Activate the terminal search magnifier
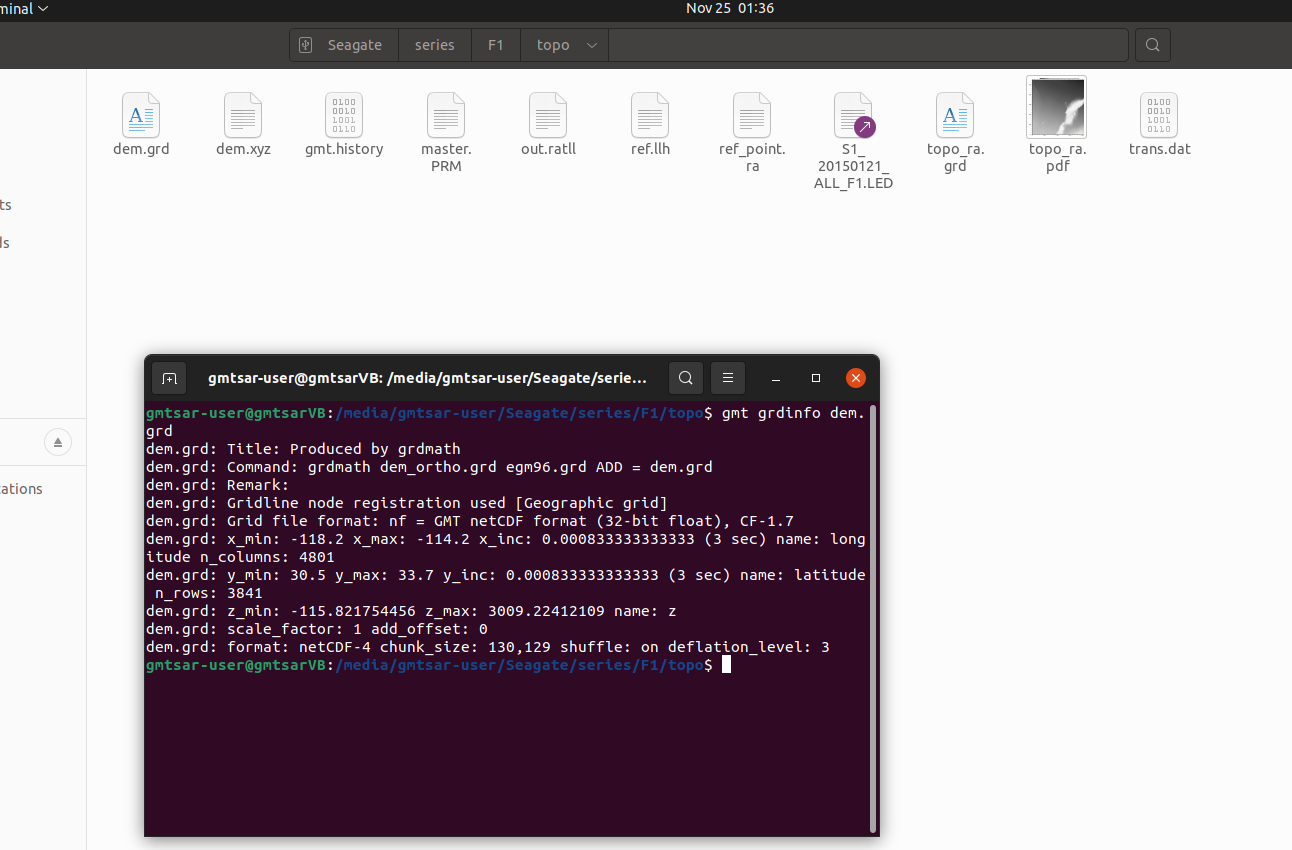1292x850 pixels. 686,378
